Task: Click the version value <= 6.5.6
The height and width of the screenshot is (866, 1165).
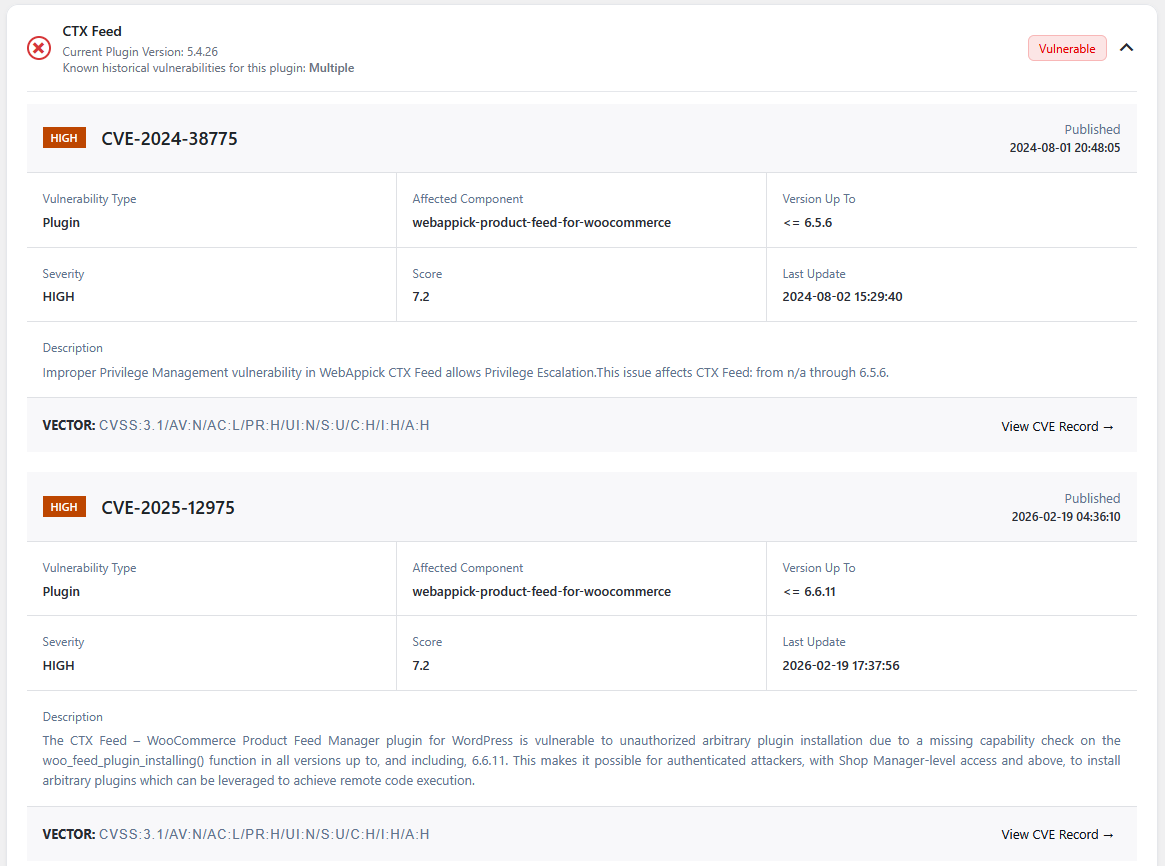Action: pos(807,222)
